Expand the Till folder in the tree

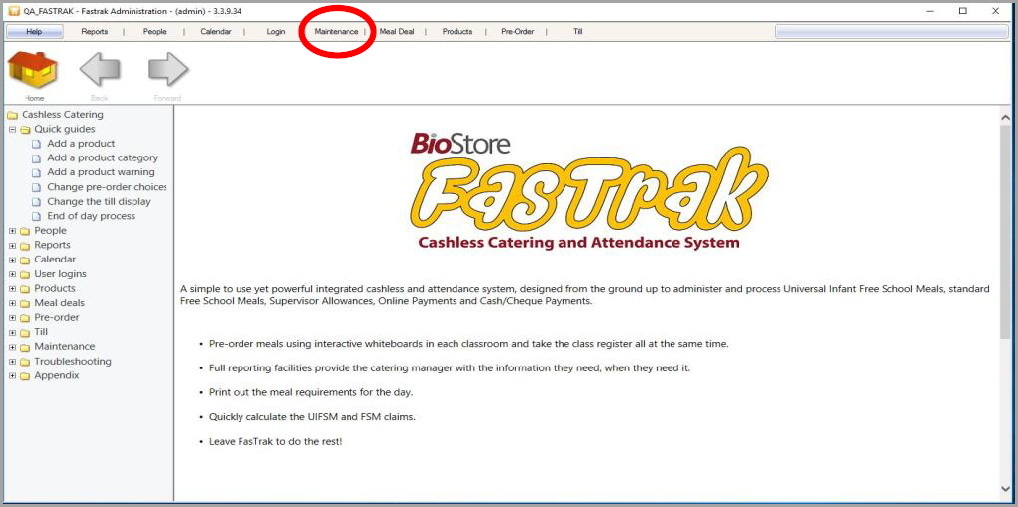[x=12, y=332]
